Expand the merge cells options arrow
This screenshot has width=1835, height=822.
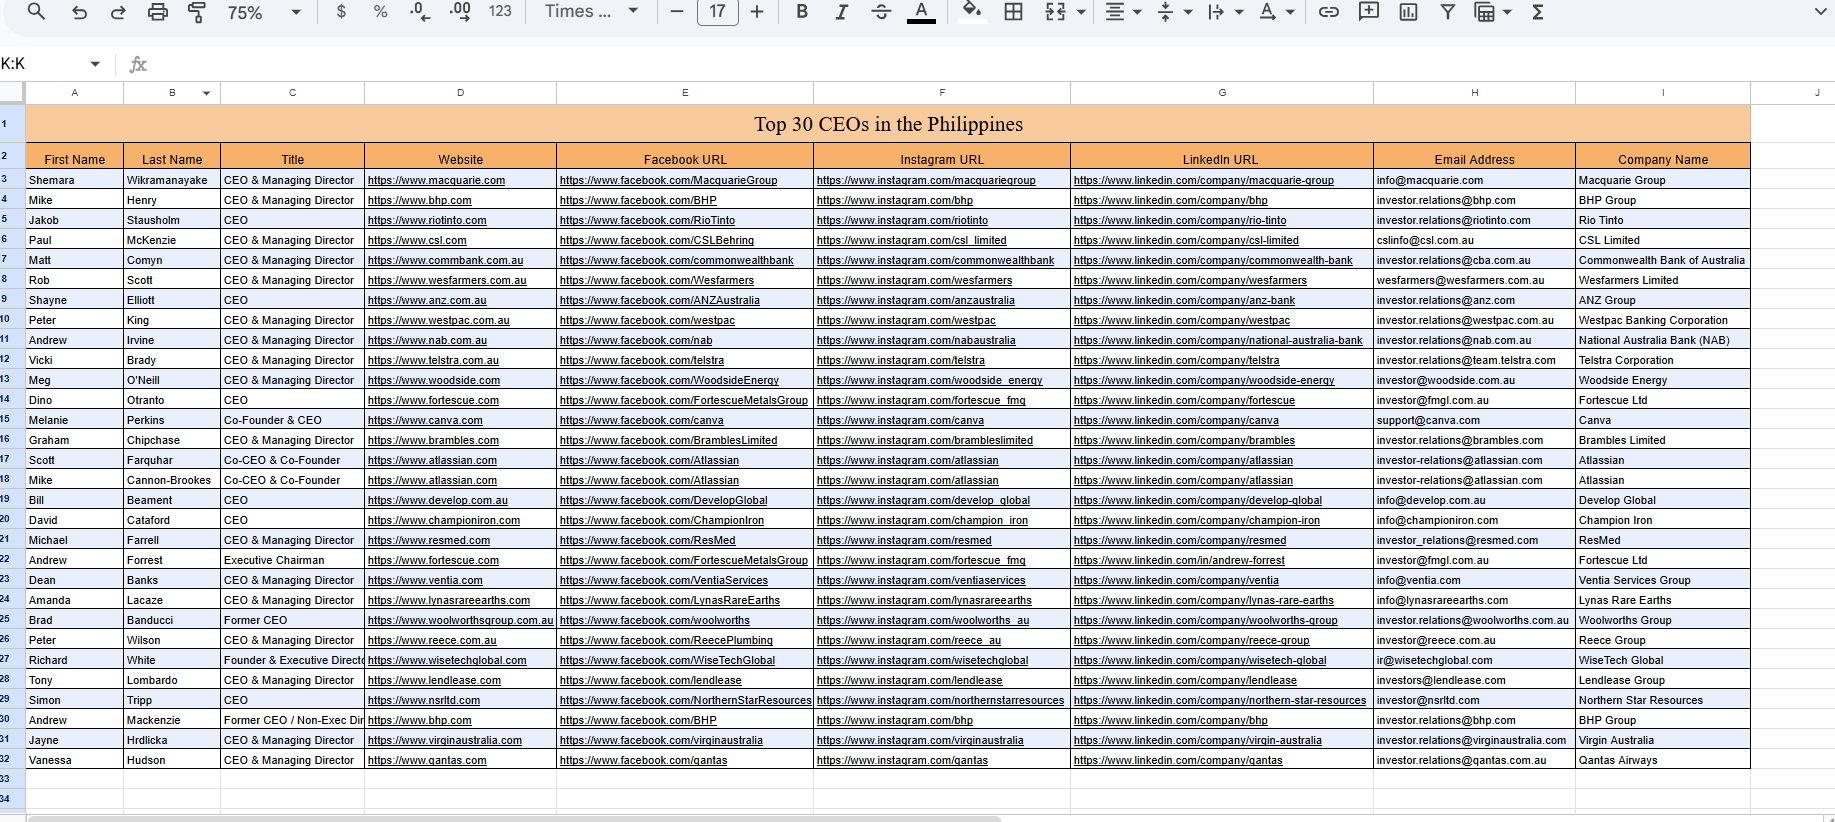tap(1081, 12)
